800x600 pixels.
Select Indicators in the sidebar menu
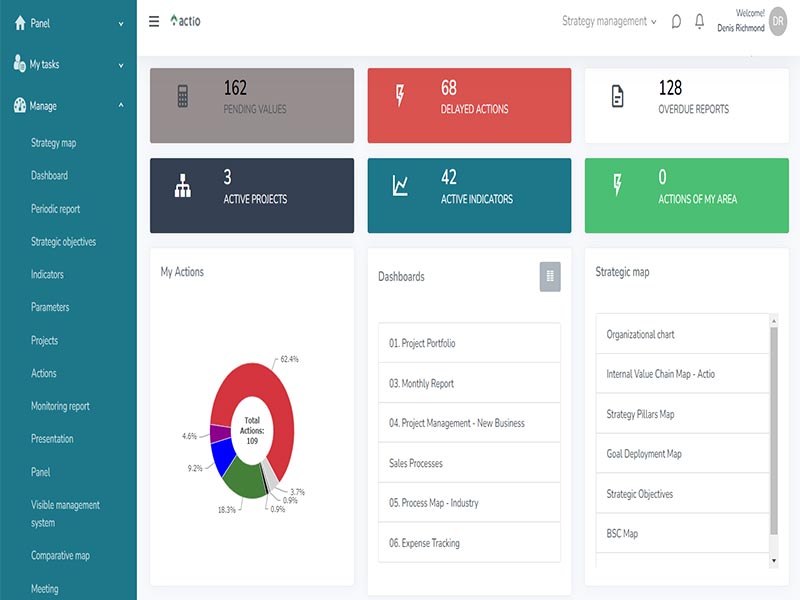(x=48, y=274)
